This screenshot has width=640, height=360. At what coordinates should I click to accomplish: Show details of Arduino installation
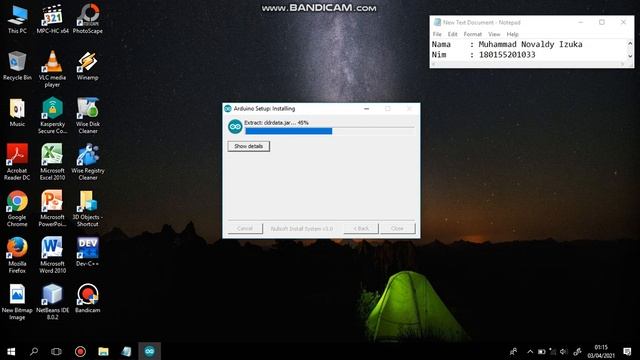pyautogui.click(x=249, y=146)
